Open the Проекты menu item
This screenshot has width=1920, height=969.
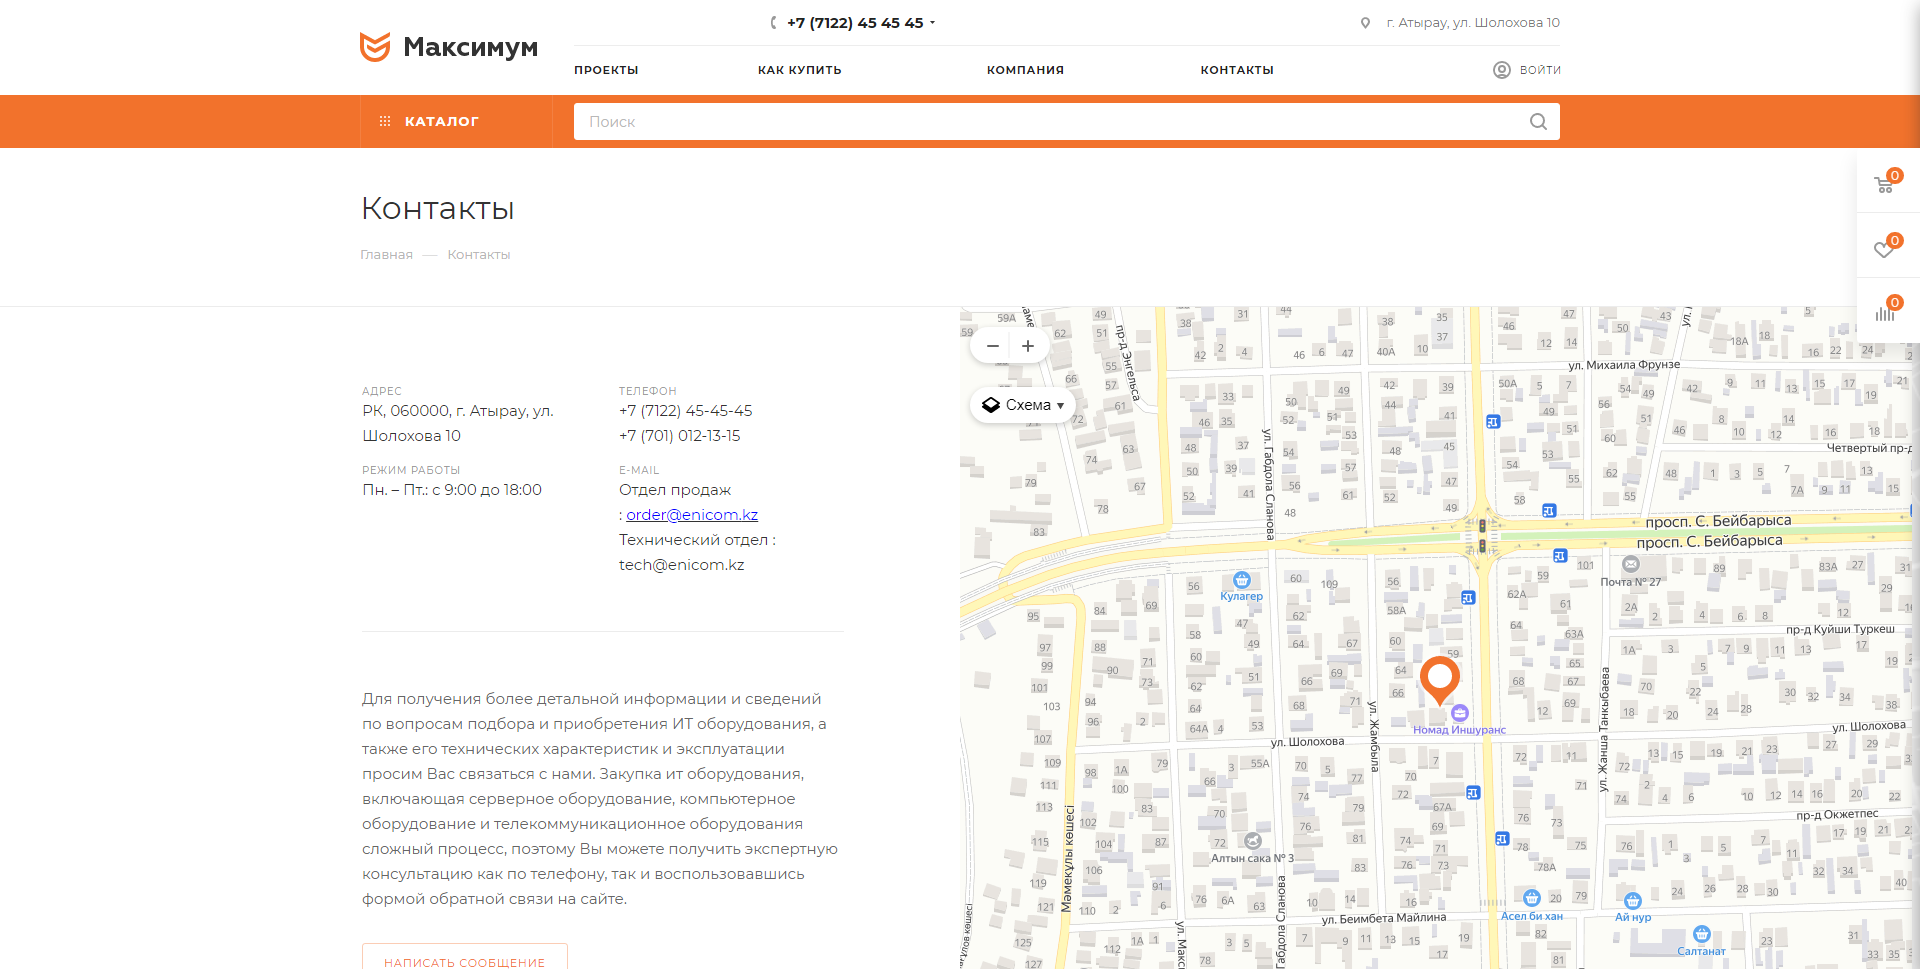pyautogui.click(x=606, y=70)
